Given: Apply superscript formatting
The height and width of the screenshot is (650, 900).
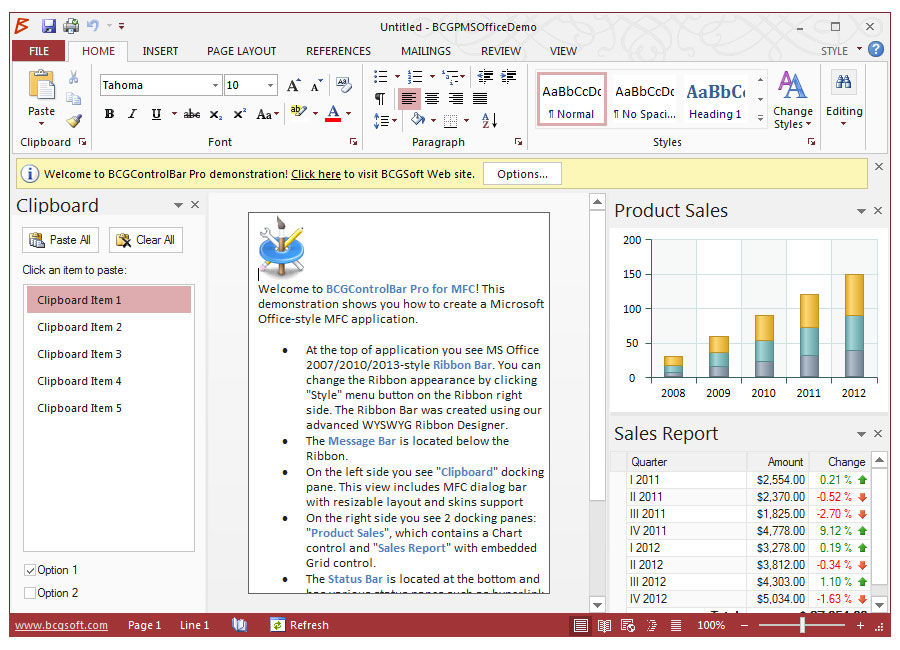Looking at the screenshot, I should 240,114.
